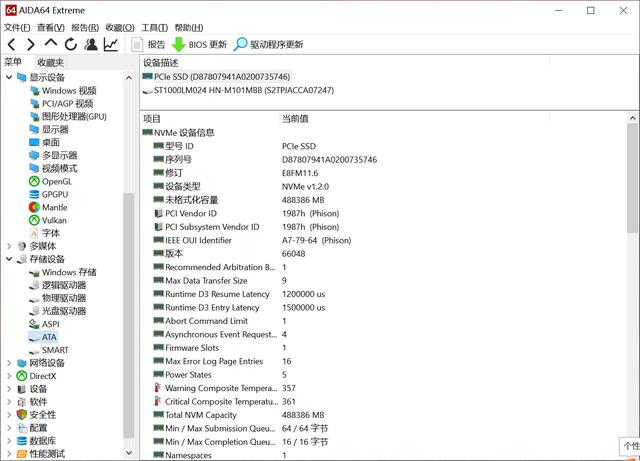Open the user profile toolbar icon

[x=91, y=44]
